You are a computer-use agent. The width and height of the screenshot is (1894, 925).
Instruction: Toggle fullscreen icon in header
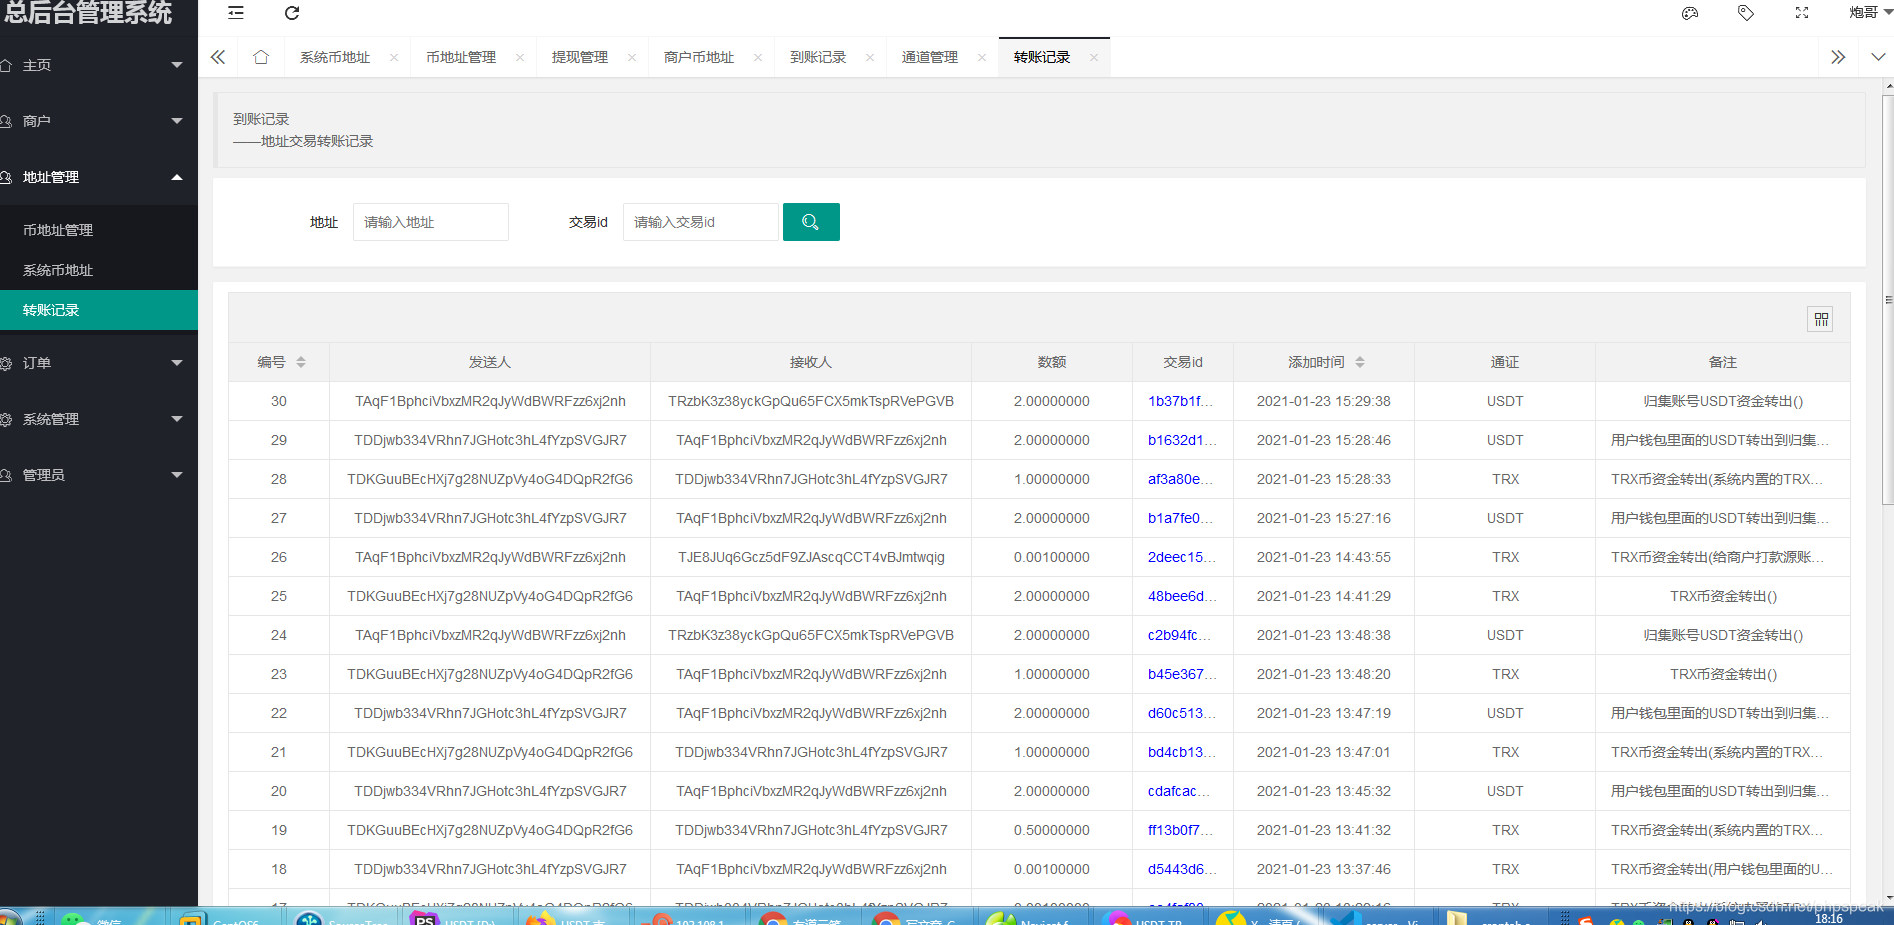[1802, 13]
